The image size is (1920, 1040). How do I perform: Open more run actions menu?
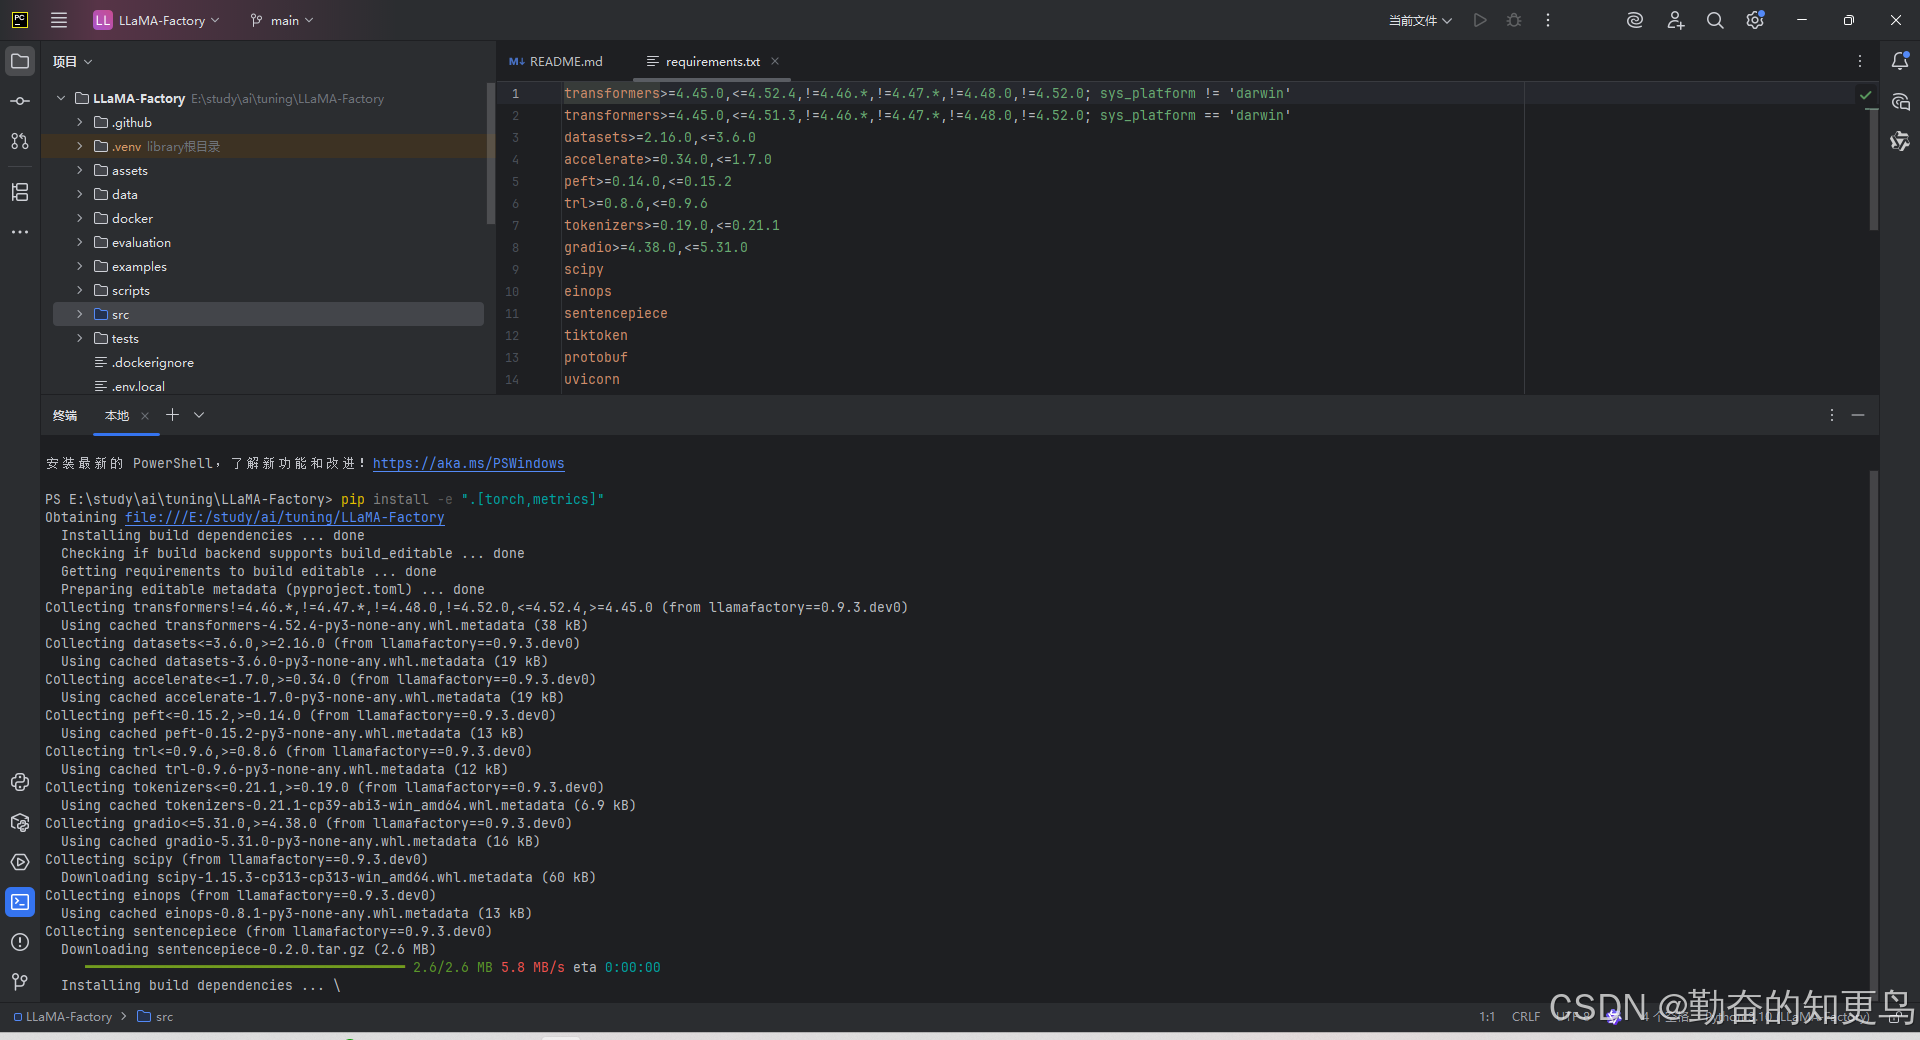[x=1548, y=20]
